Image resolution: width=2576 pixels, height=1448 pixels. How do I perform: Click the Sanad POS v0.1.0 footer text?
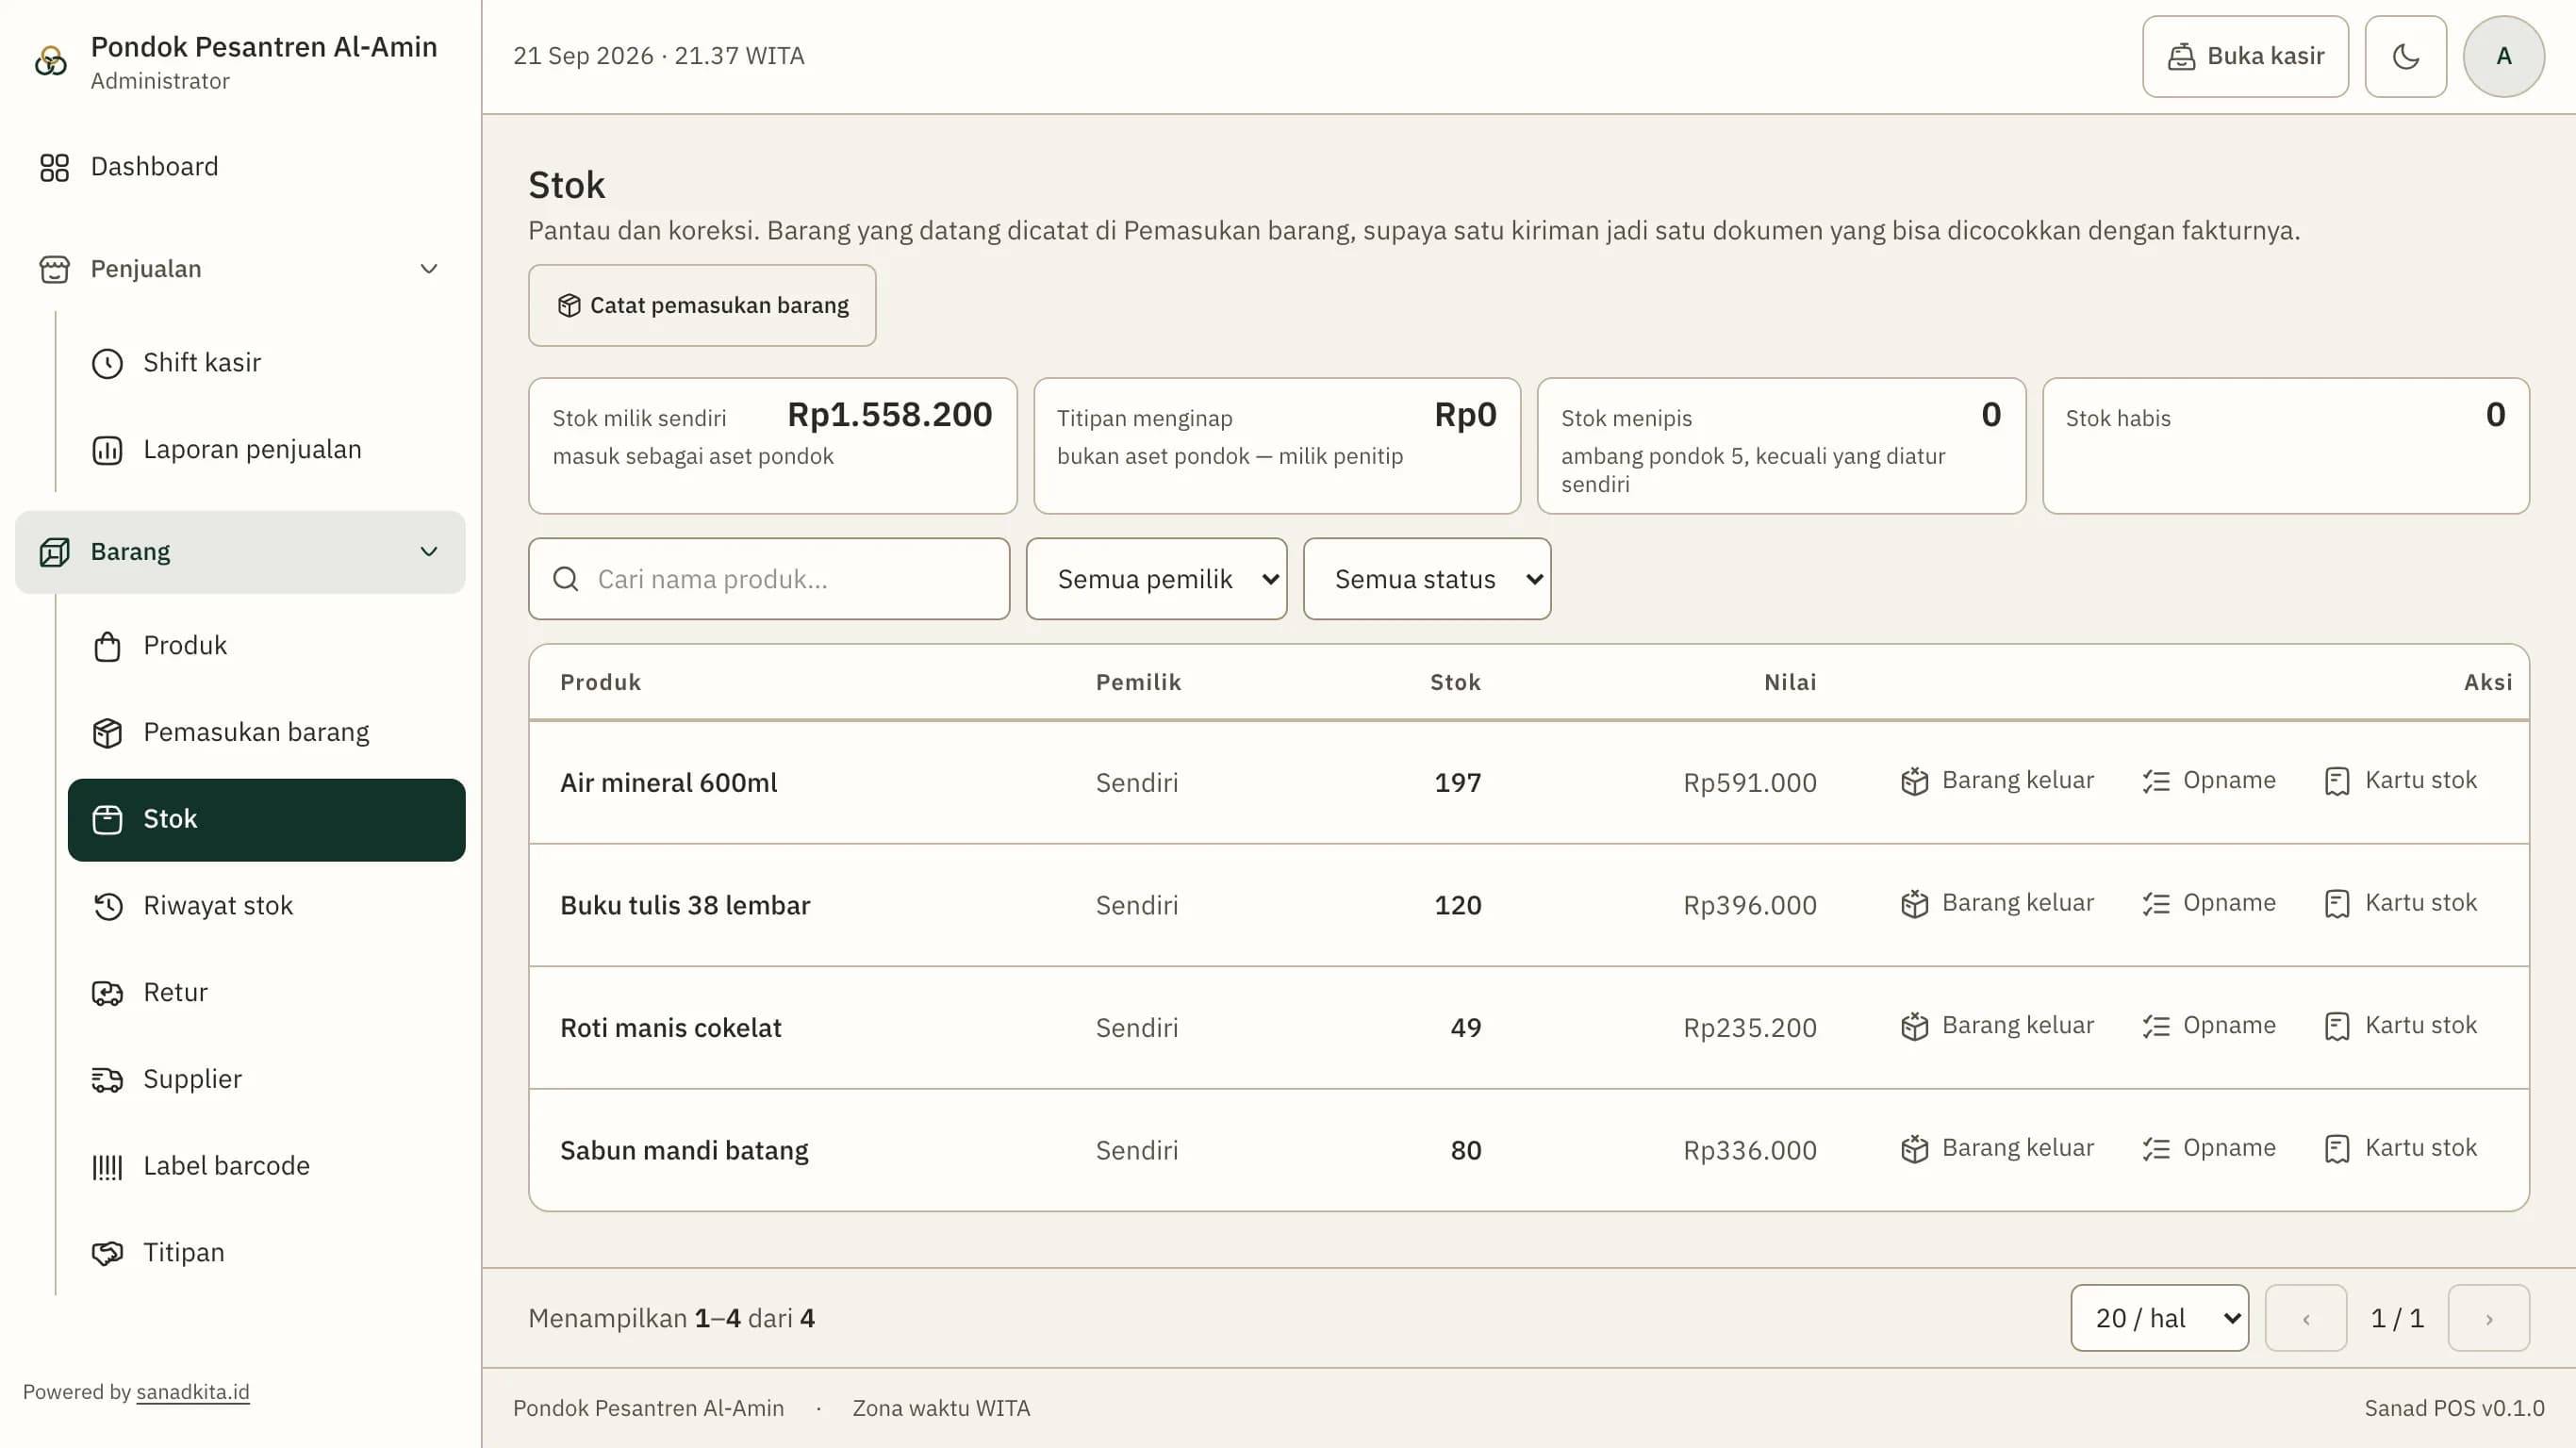pyautogui.click(x=2454, y=1408)
